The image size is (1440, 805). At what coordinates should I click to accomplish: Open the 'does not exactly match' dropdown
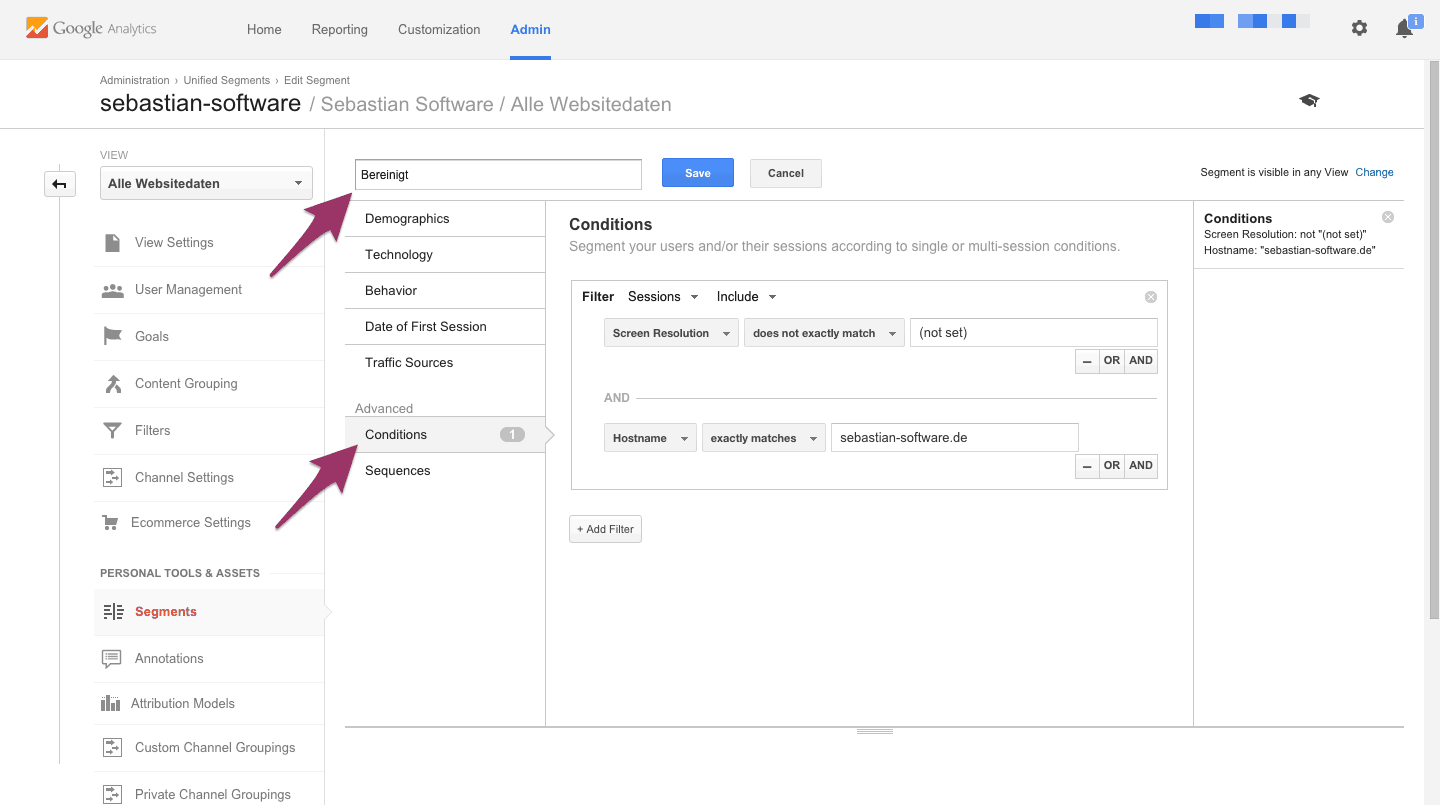824,333
